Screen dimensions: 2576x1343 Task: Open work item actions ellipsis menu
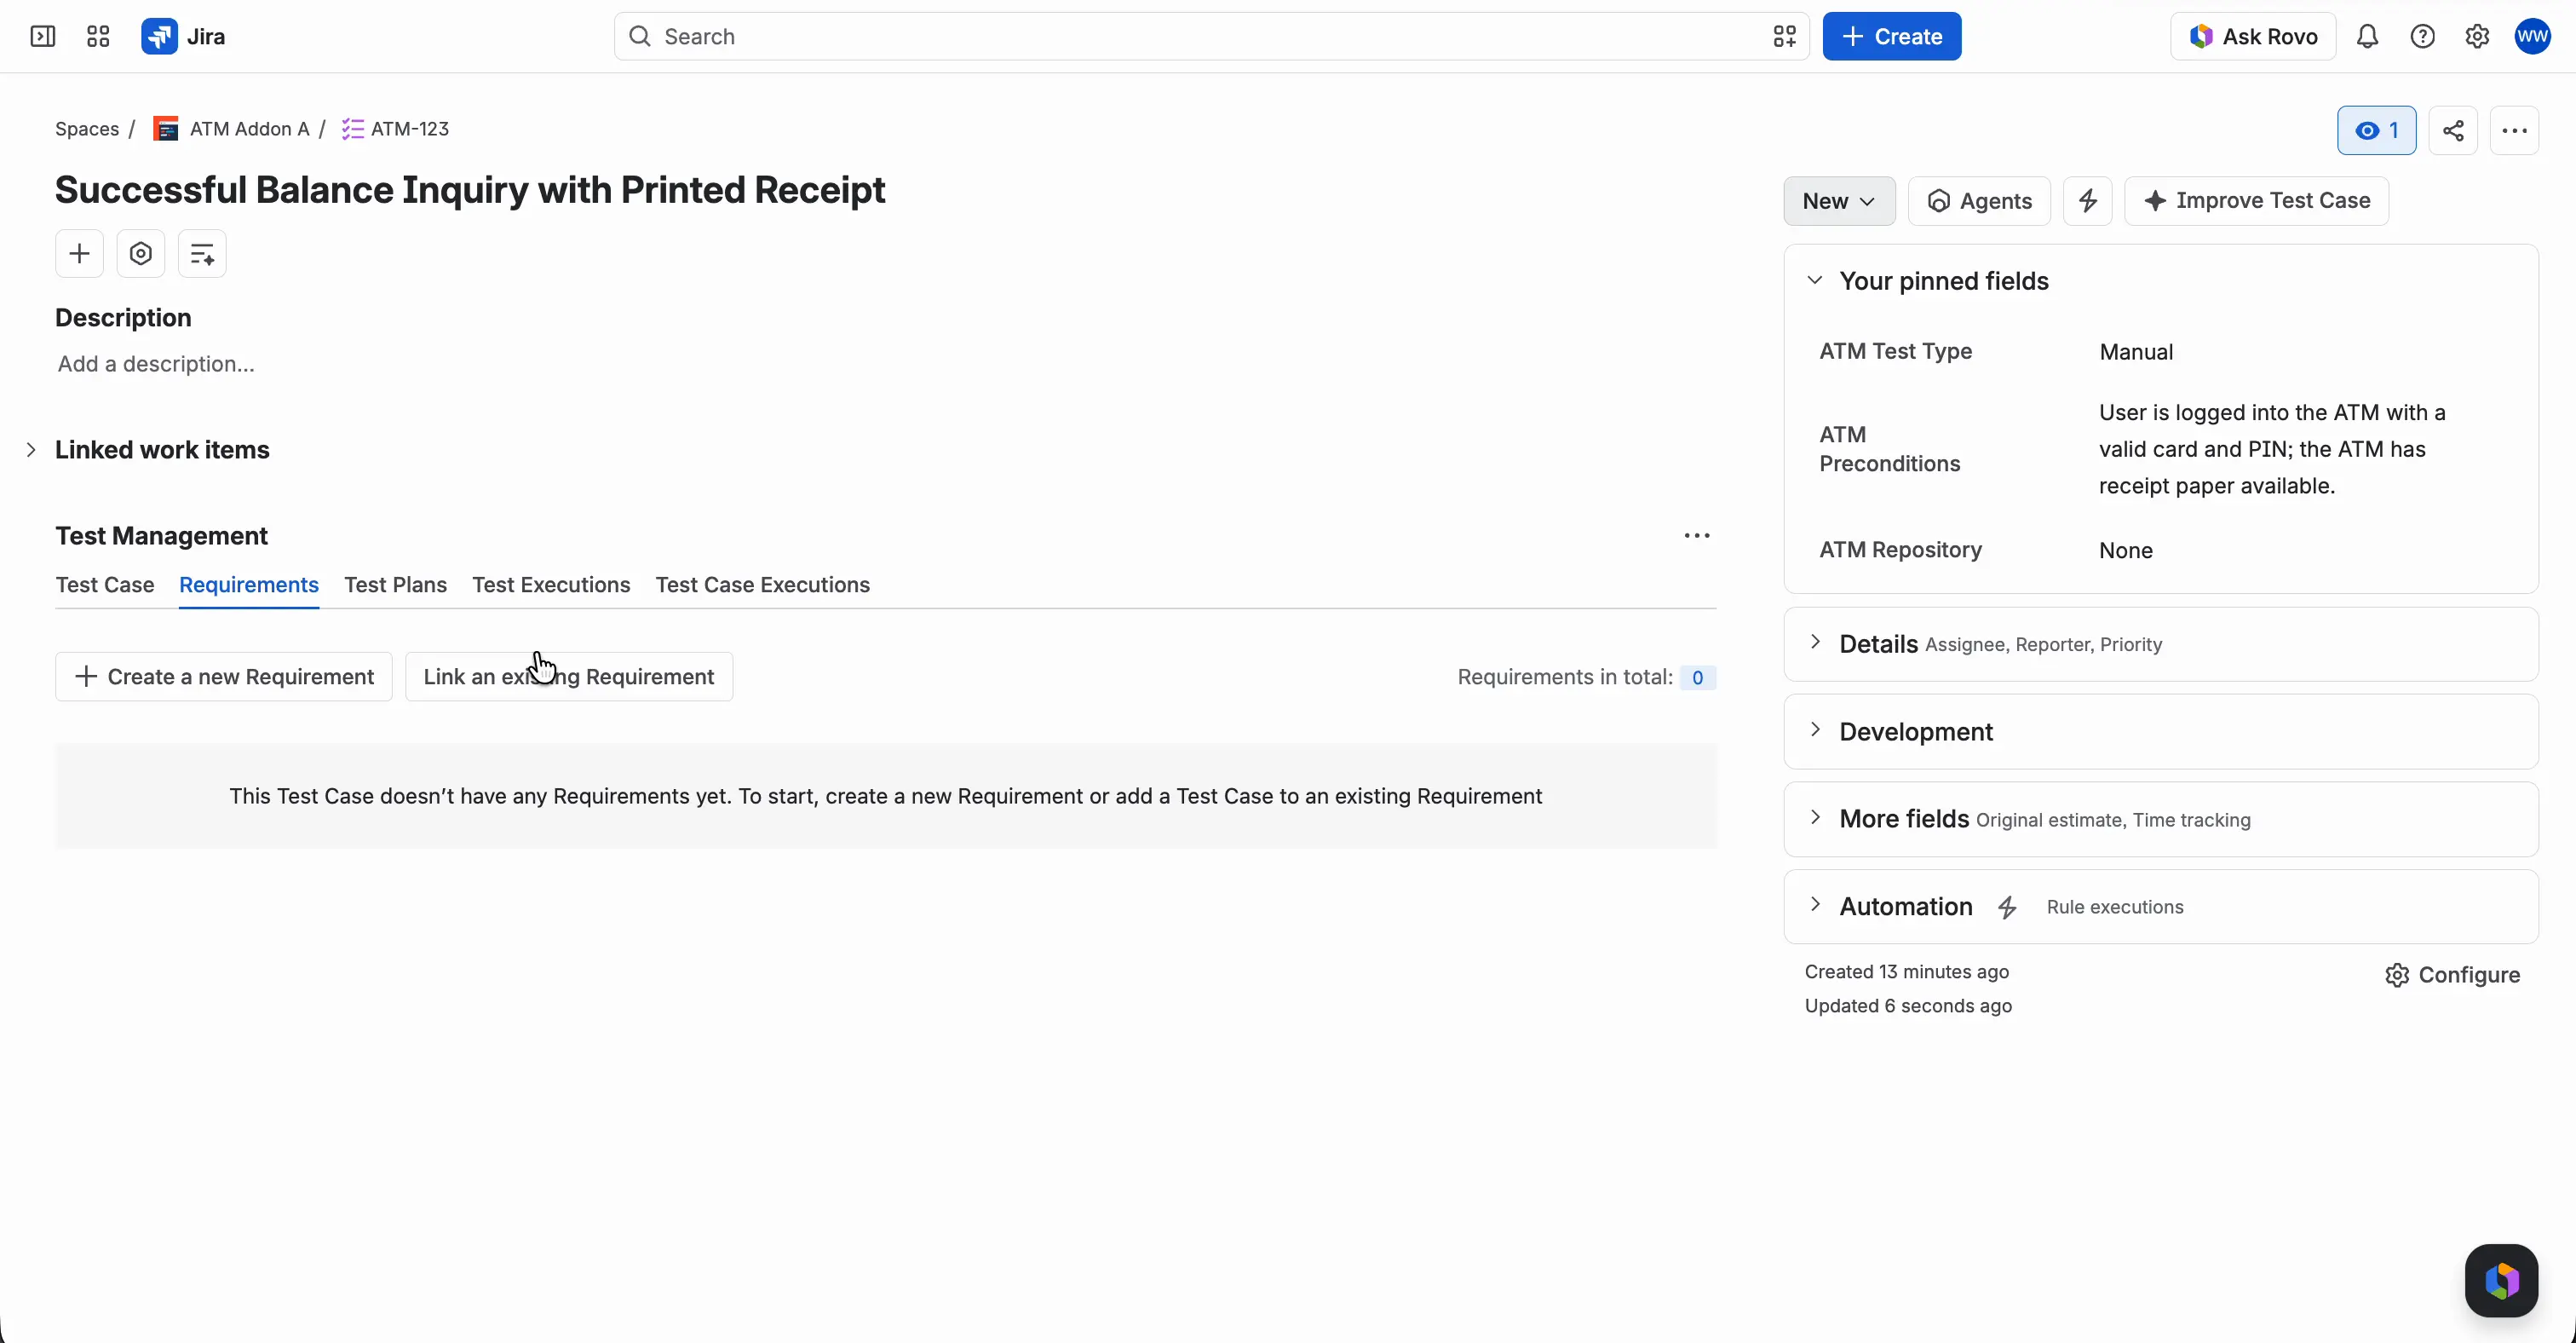2514,131
